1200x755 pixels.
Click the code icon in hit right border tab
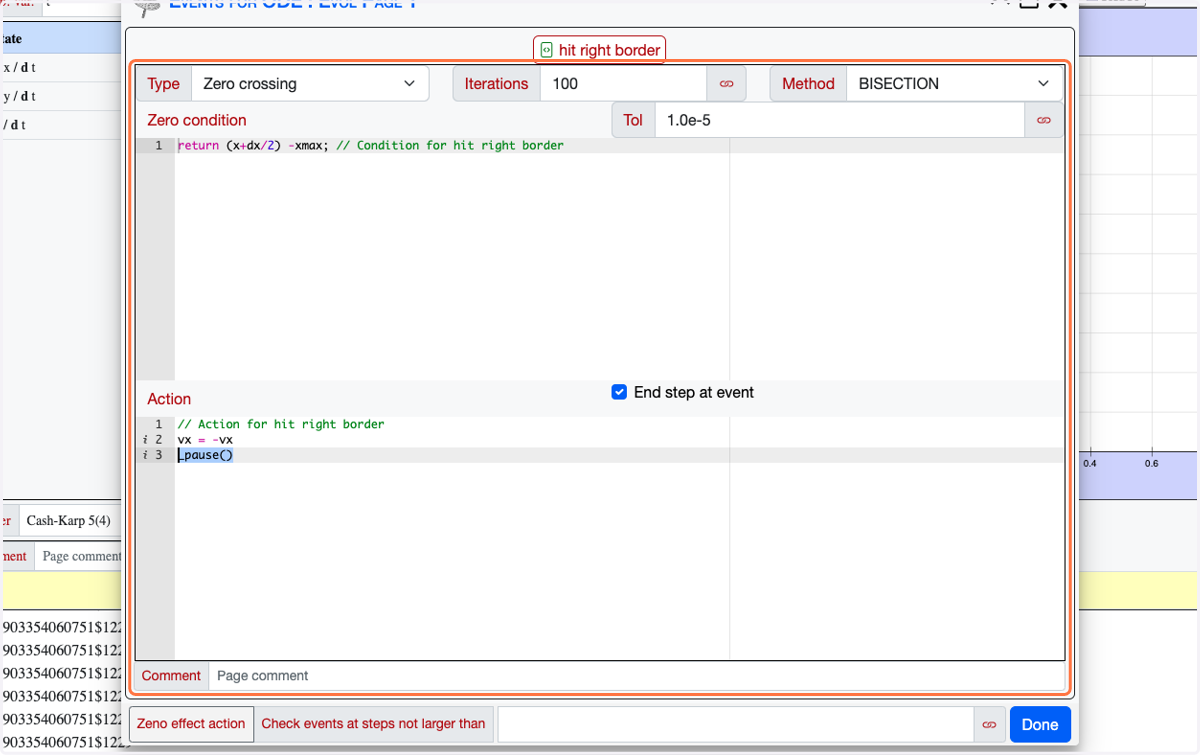point(546,50)
